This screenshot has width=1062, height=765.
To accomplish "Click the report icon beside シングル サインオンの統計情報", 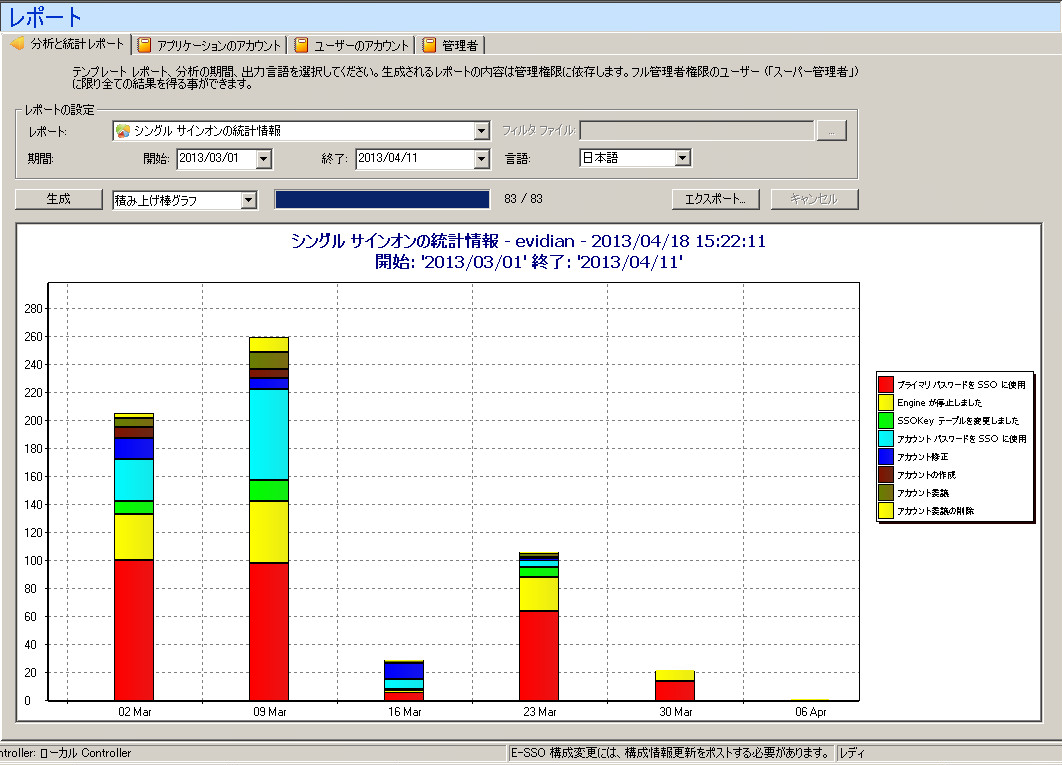I will pos(122,131).
